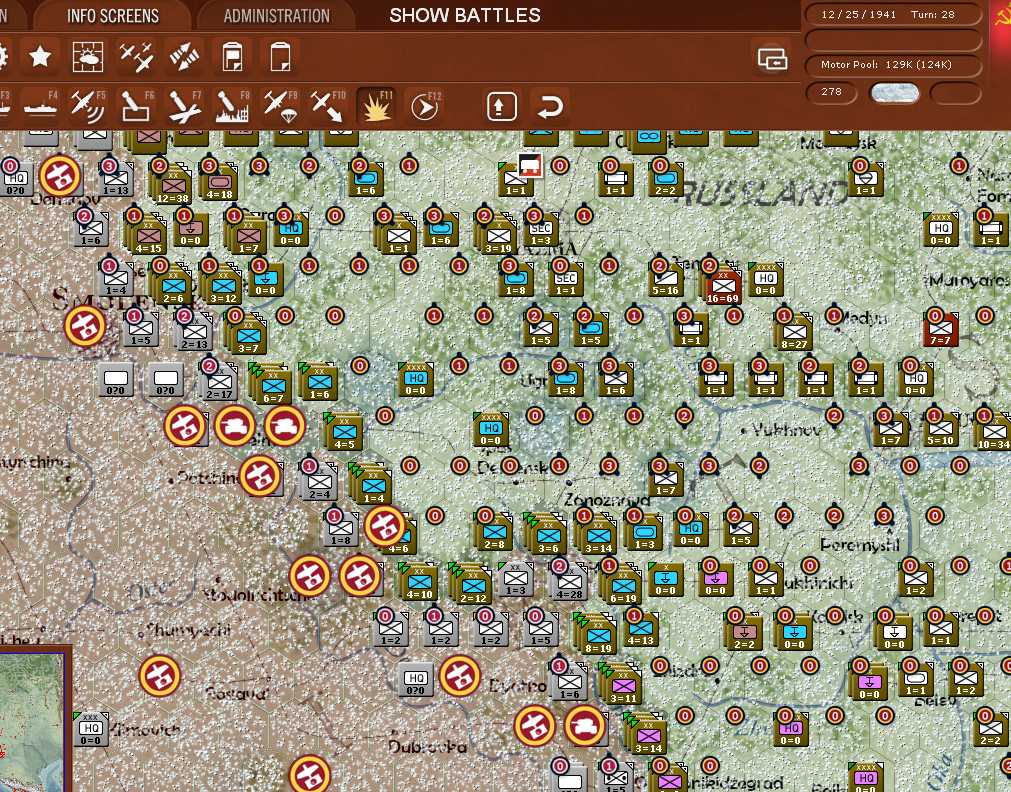This screenshot has height=792, width=1011.
Task: Click the air interdiction F10 icon
Action: (x=327, y=105)
